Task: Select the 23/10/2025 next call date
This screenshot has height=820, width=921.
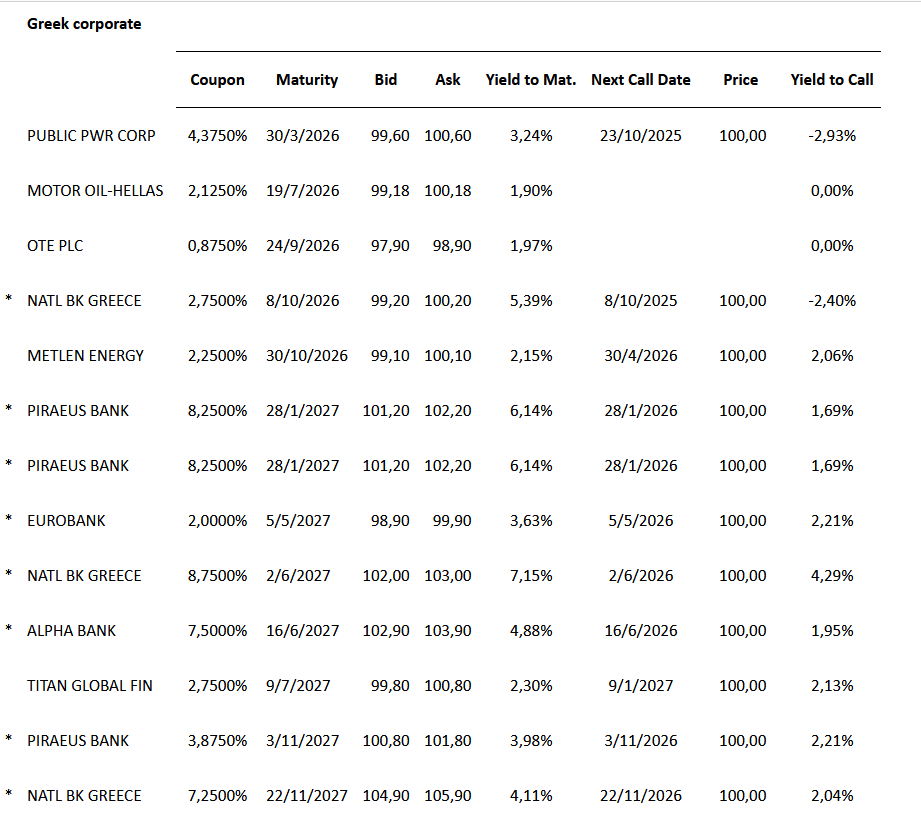Action: [x=641, y=135]
